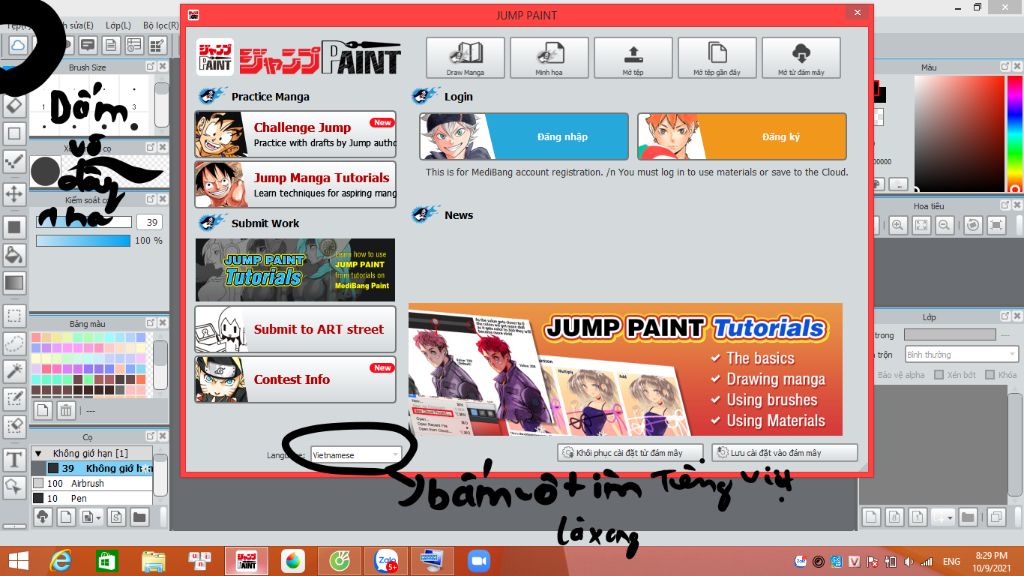
Task: Click the document page toolbar icon
Action: (x=111, y=45)
